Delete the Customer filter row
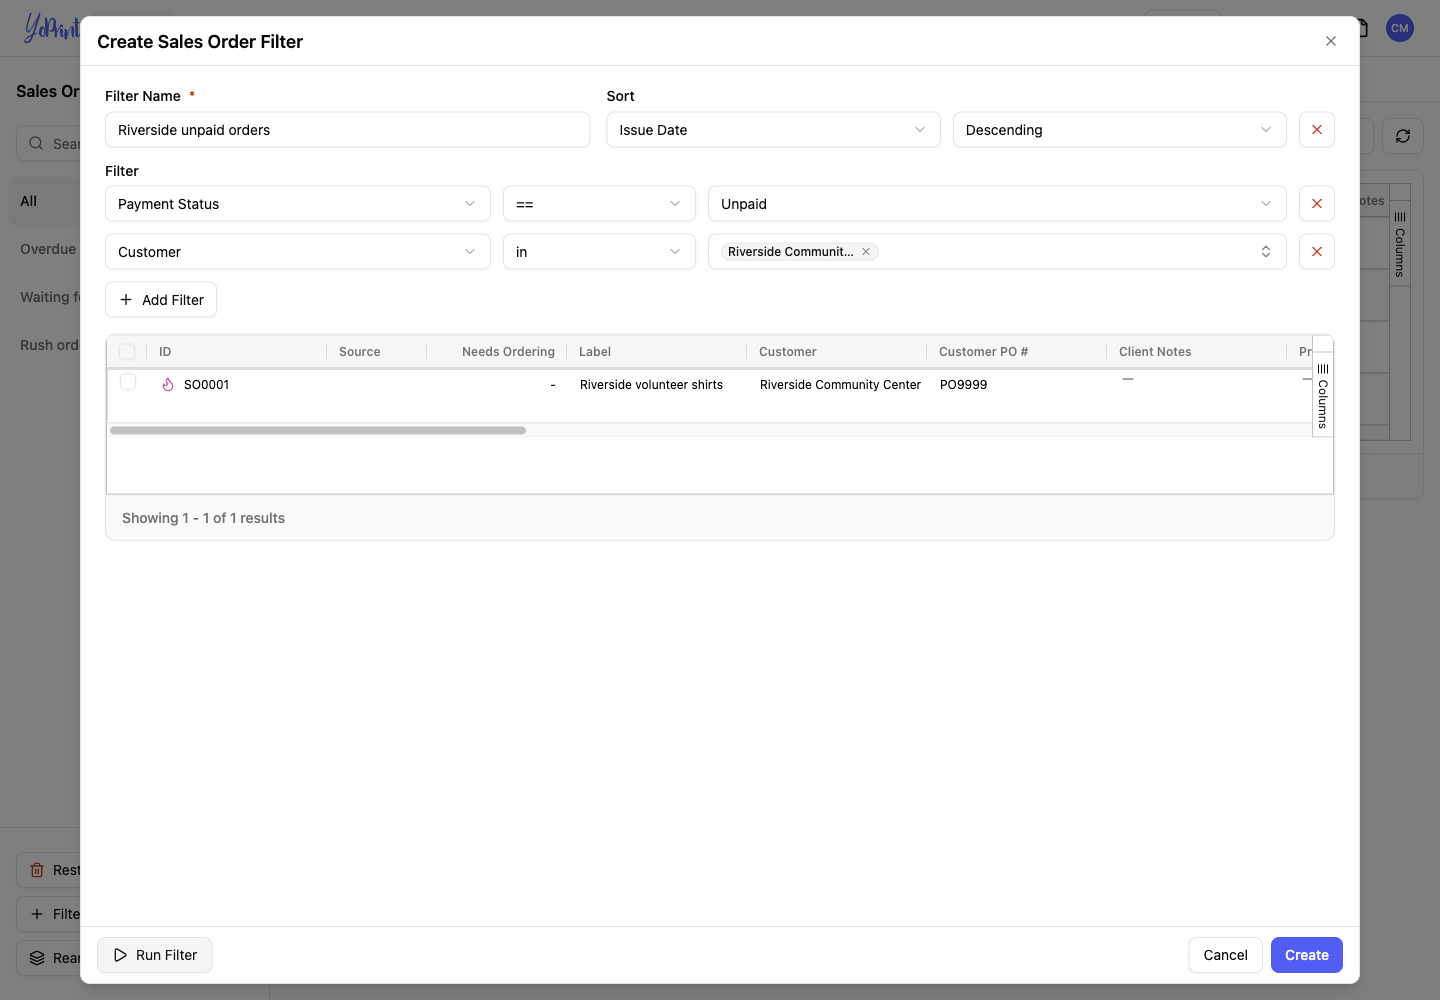1440x1000 pixels. point(1317,252)
